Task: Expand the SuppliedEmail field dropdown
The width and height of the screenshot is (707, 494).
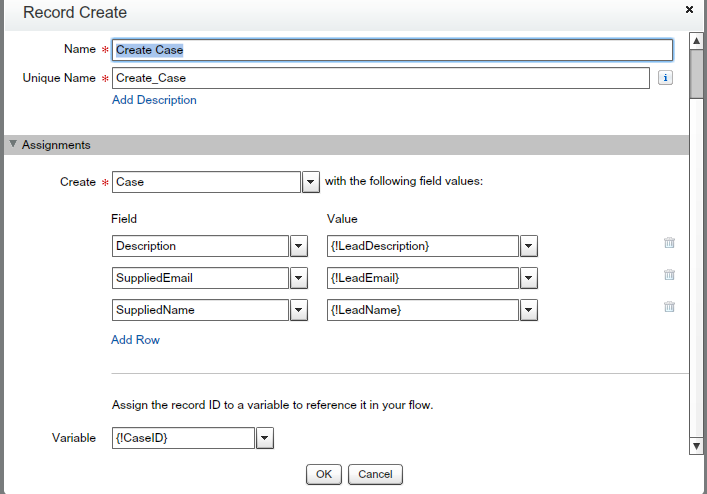Action: point(298,278)
